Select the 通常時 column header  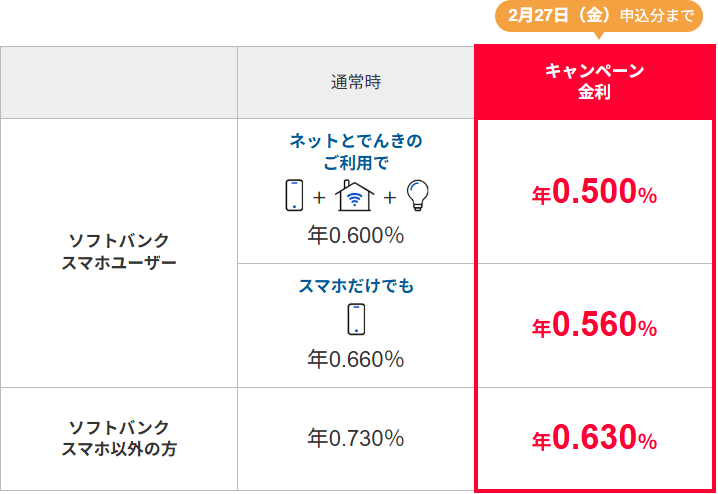point(356,82)
